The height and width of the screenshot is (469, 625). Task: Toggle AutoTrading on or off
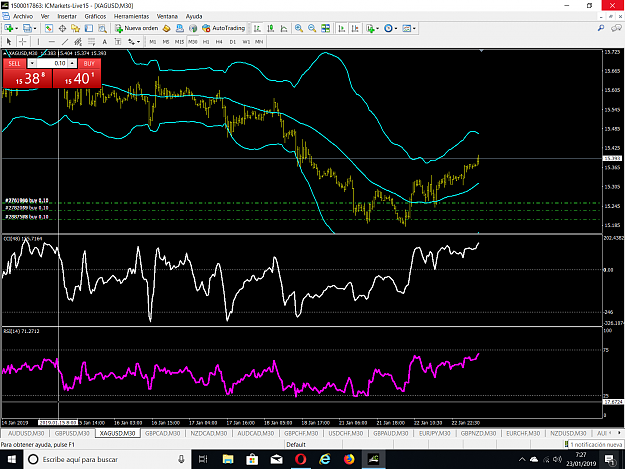[224, 28]
